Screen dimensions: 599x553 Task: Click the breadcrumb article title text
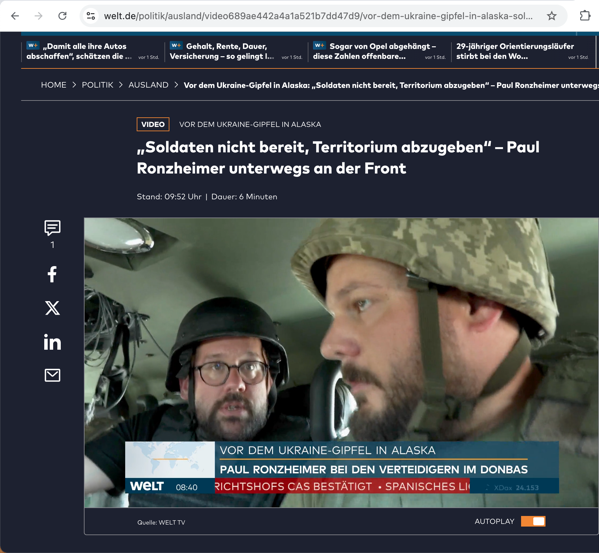(391, 85)
